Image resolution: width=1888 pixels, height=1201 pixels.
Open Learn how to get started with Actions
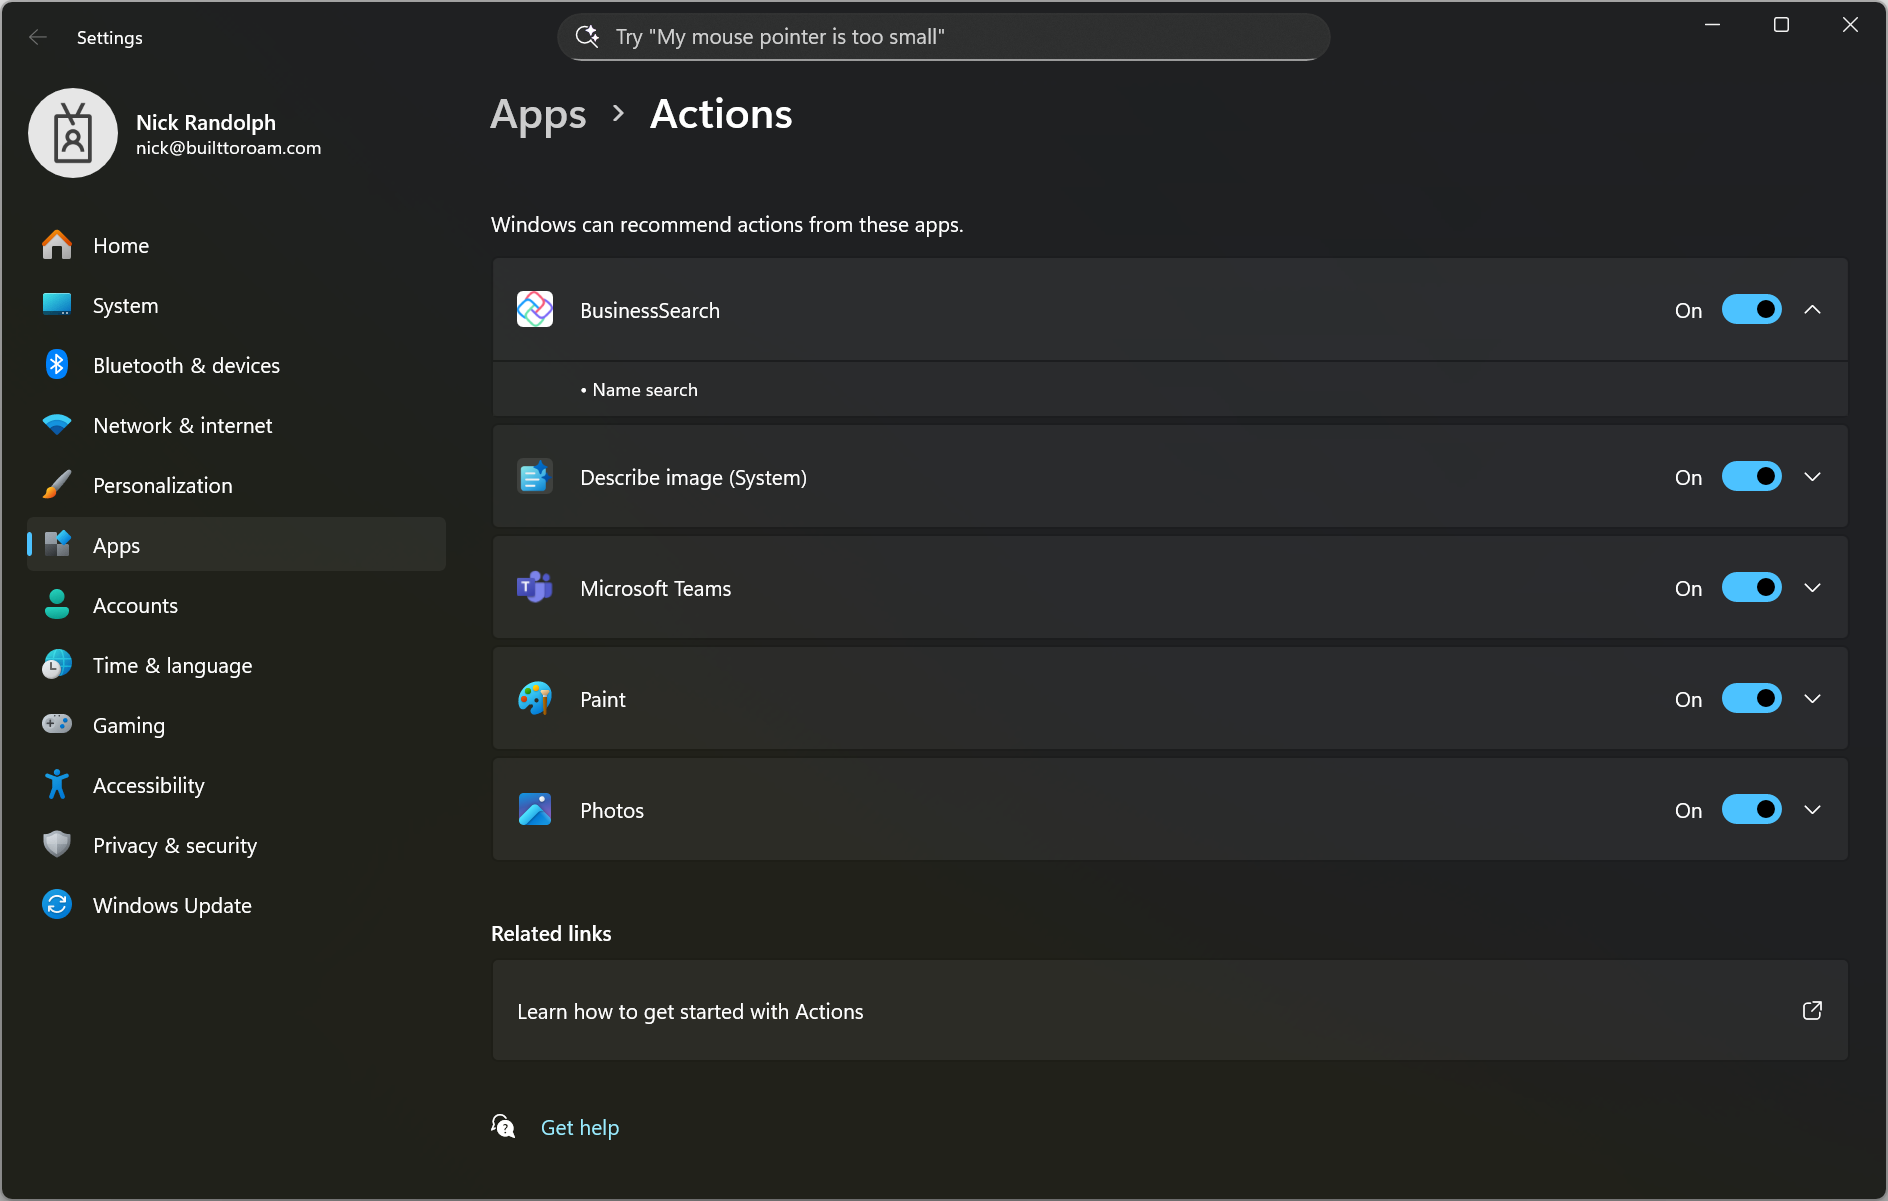[x=1170, y=1011]
